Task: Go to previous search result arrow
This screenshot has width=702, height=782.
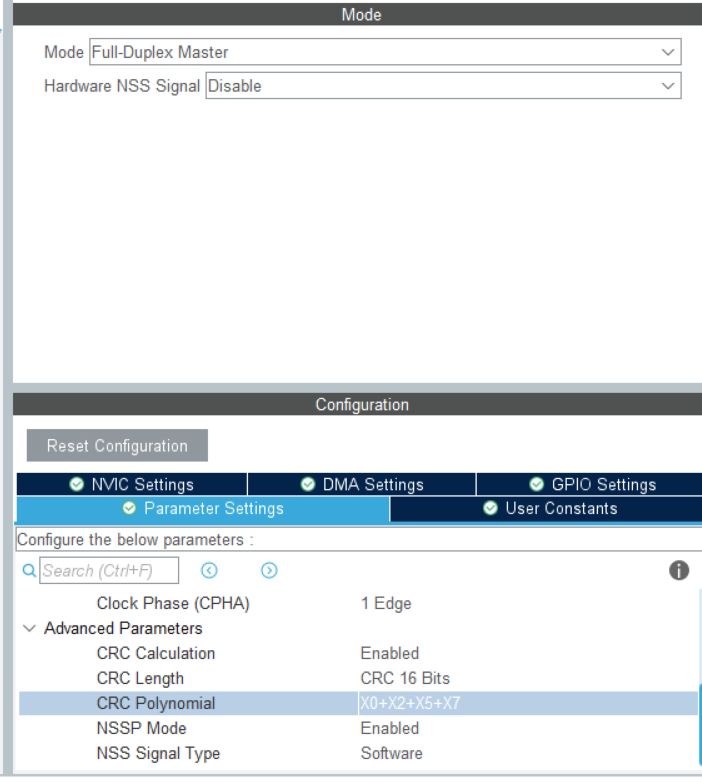Action: click(x=209, y=571)
